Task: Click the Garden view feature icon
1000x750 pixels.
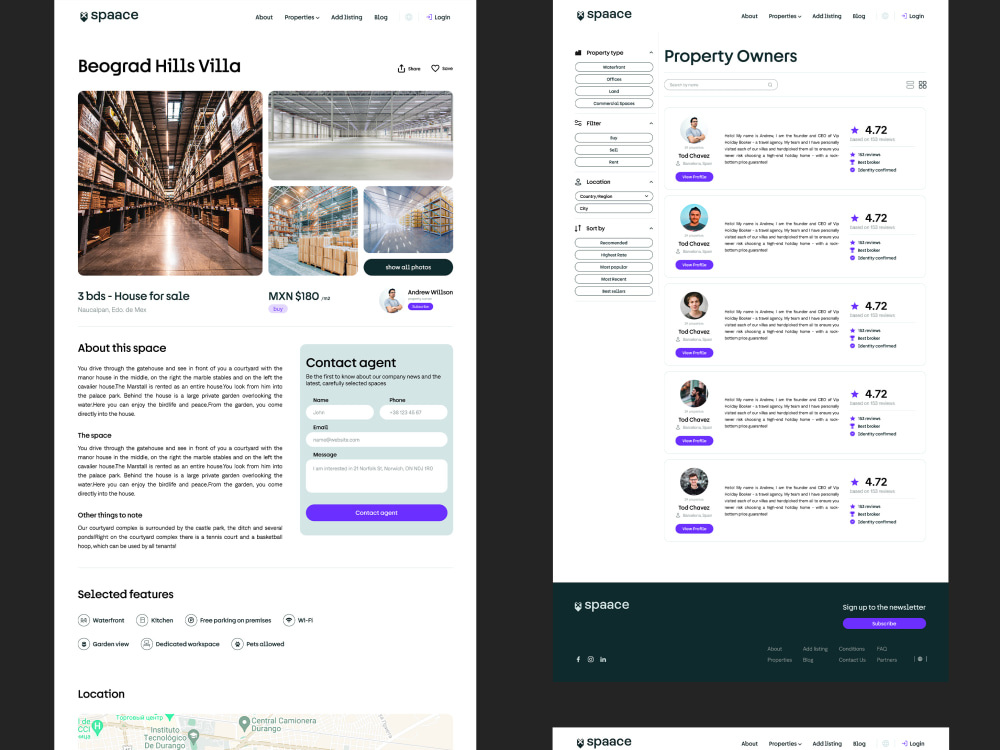Action: pos(84,644)
